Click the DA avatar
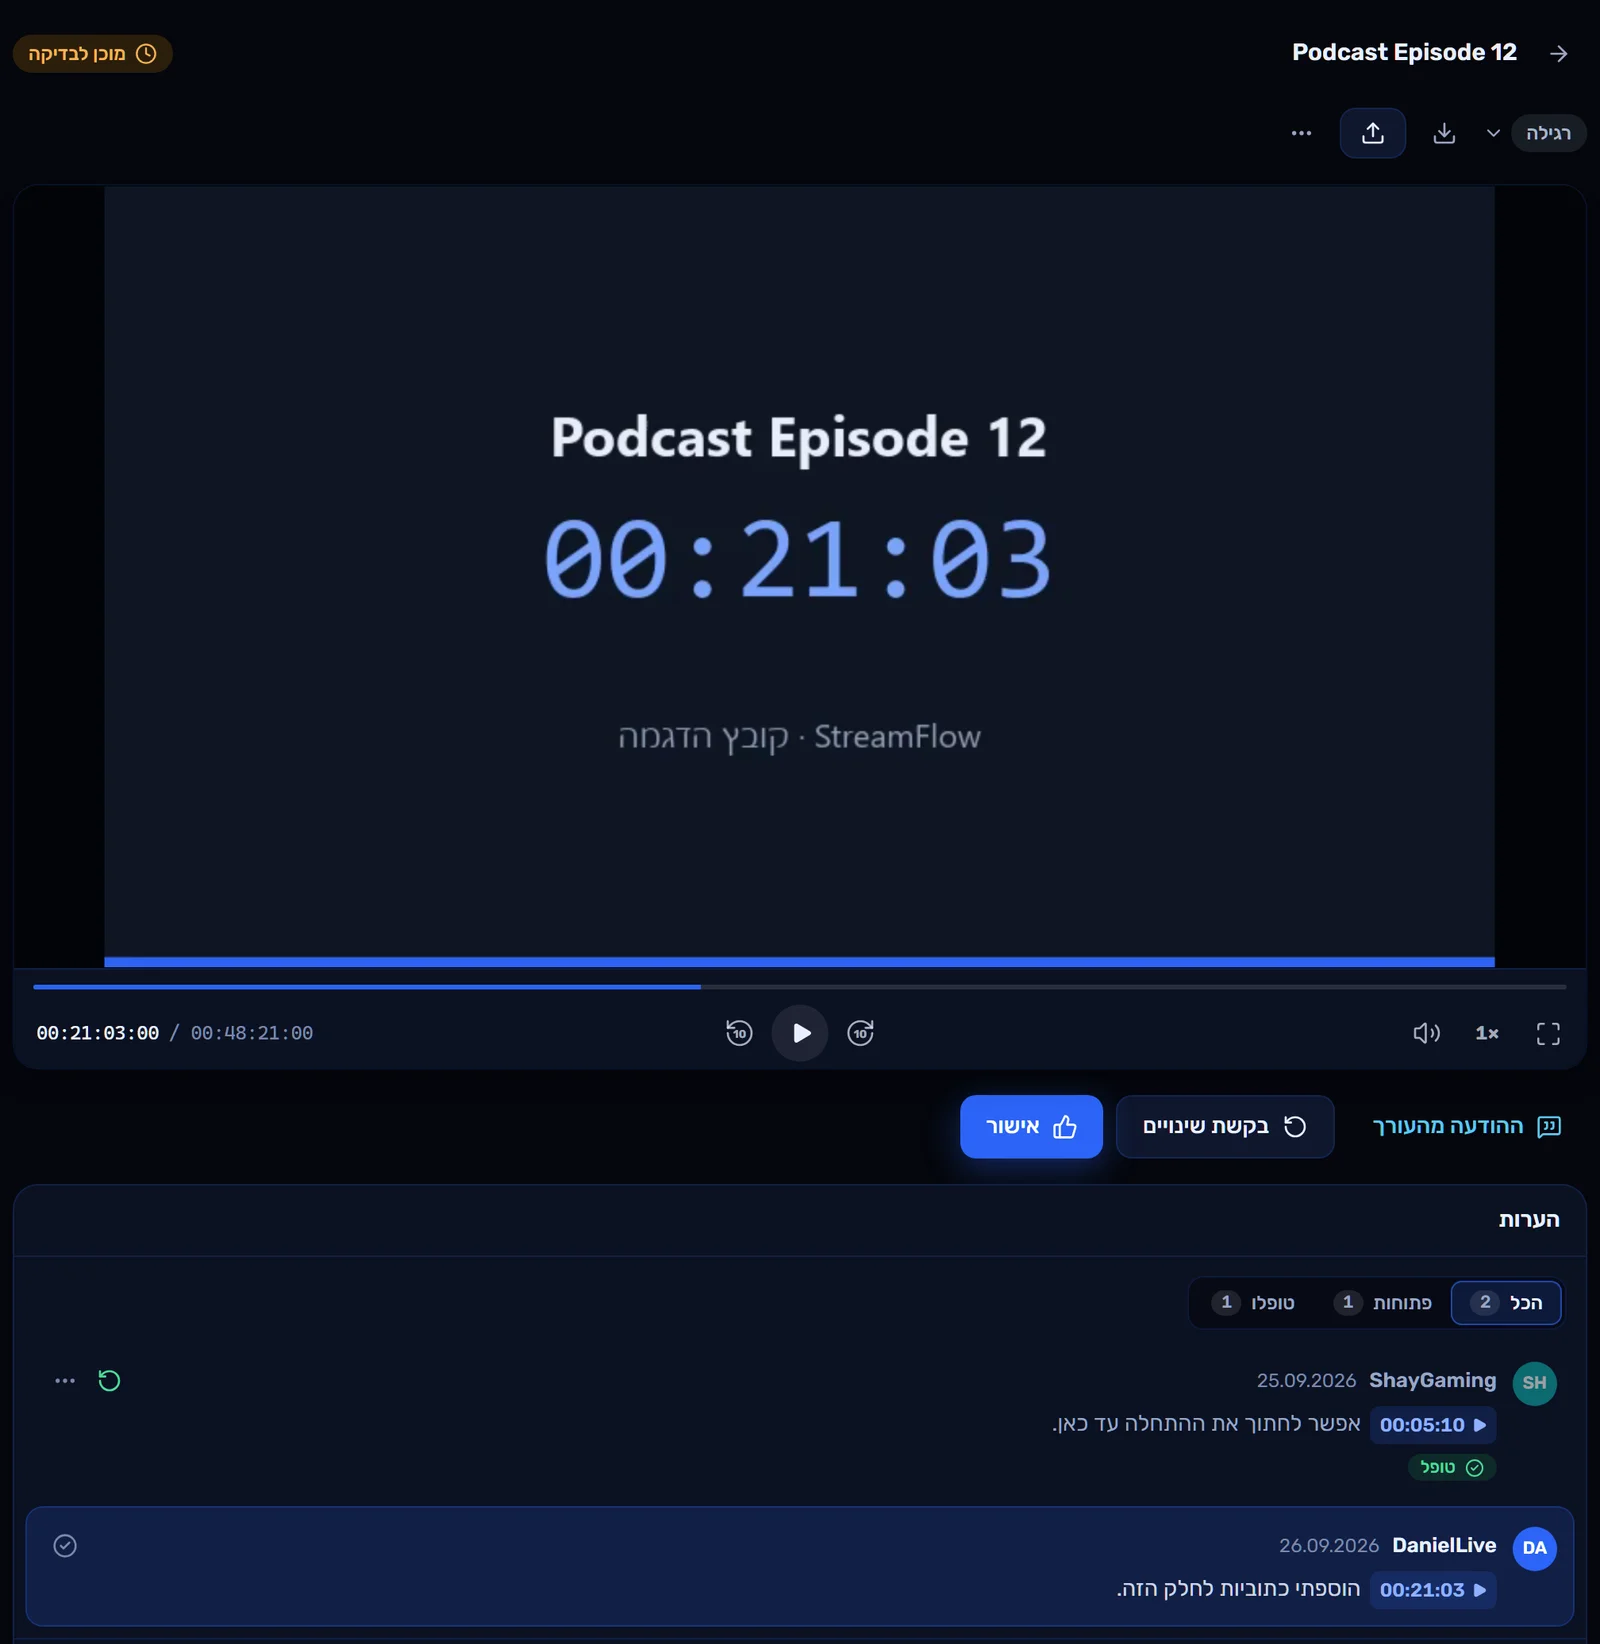1600x1644 pixels. tap(1535, 1548)
